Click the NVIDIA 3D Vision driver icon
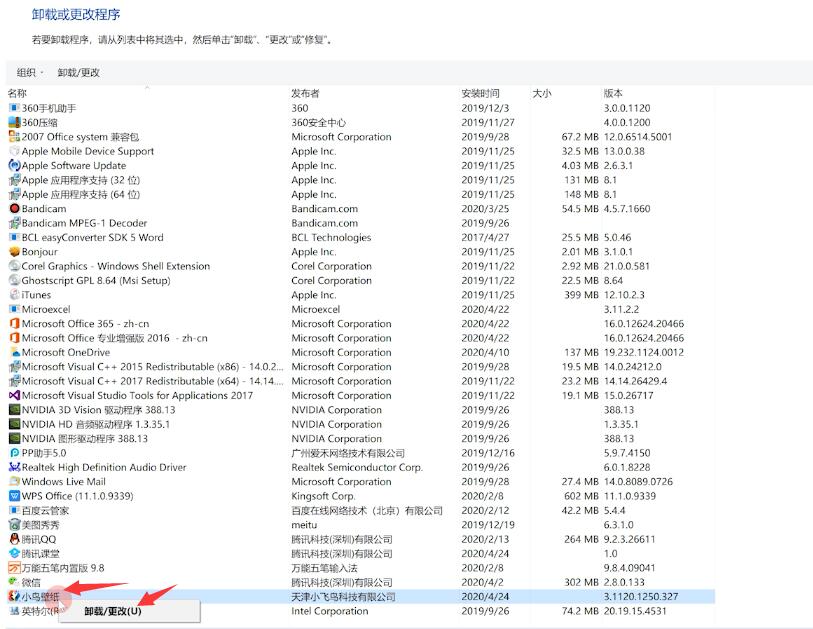Viewport: 813px width, 629px height. click(15, 410)
